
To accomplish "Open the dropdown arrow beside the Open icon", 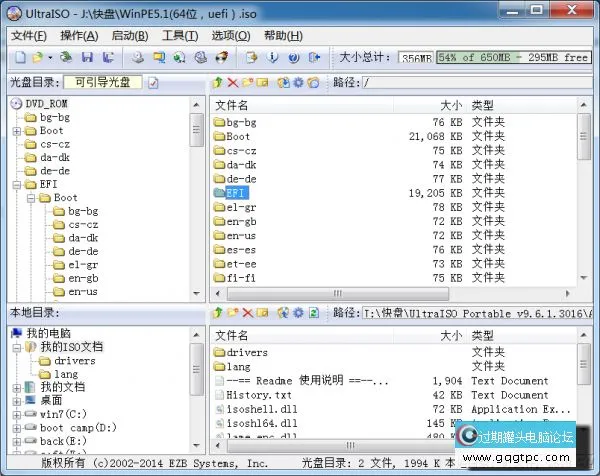I will pos(50,58).
